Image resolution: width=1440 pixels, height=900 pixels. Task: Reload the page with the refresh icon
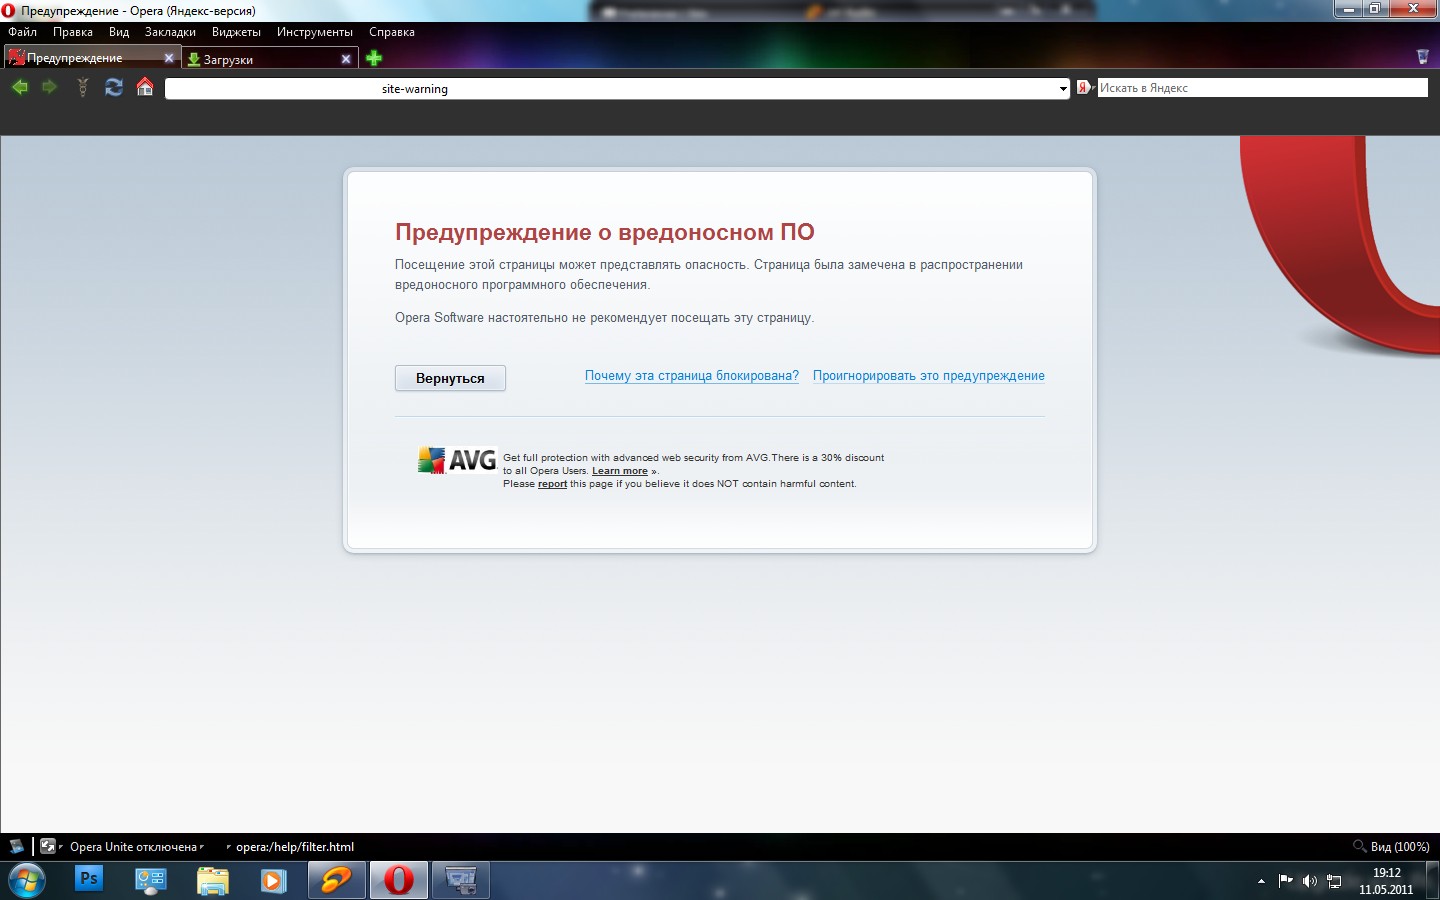114,87
